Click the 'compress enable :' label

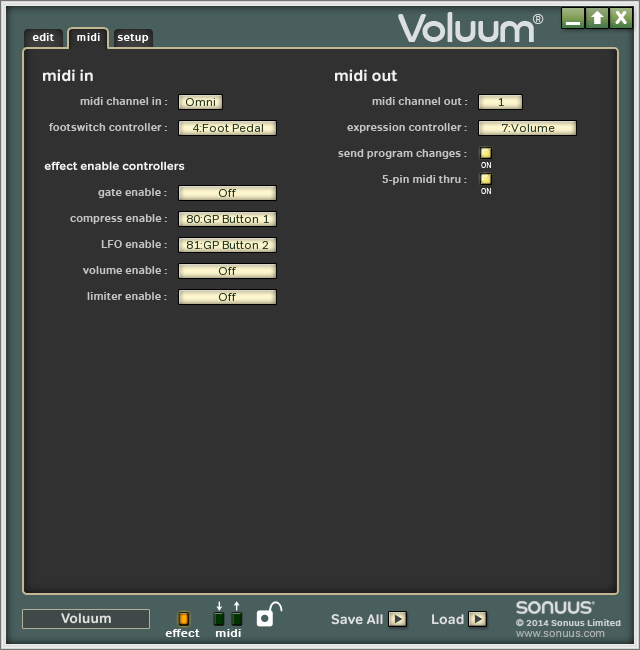119,218
